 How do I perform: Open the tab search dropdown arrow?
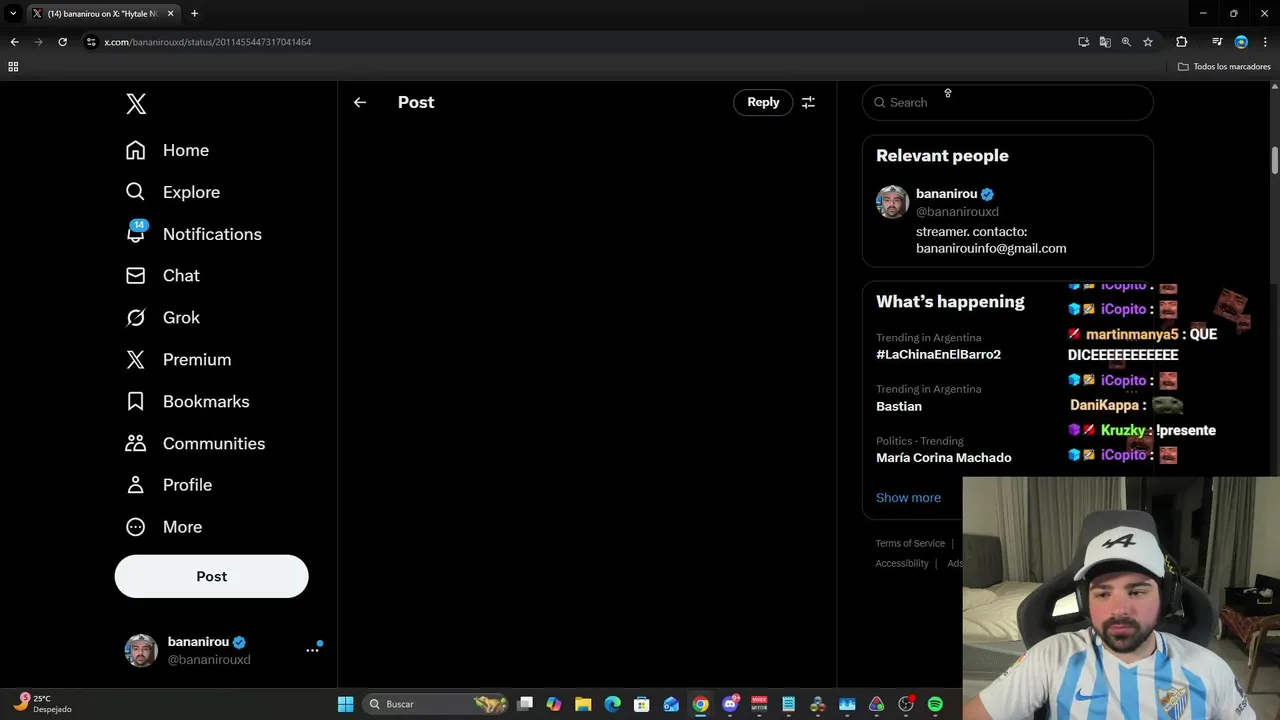coord(13,13)
